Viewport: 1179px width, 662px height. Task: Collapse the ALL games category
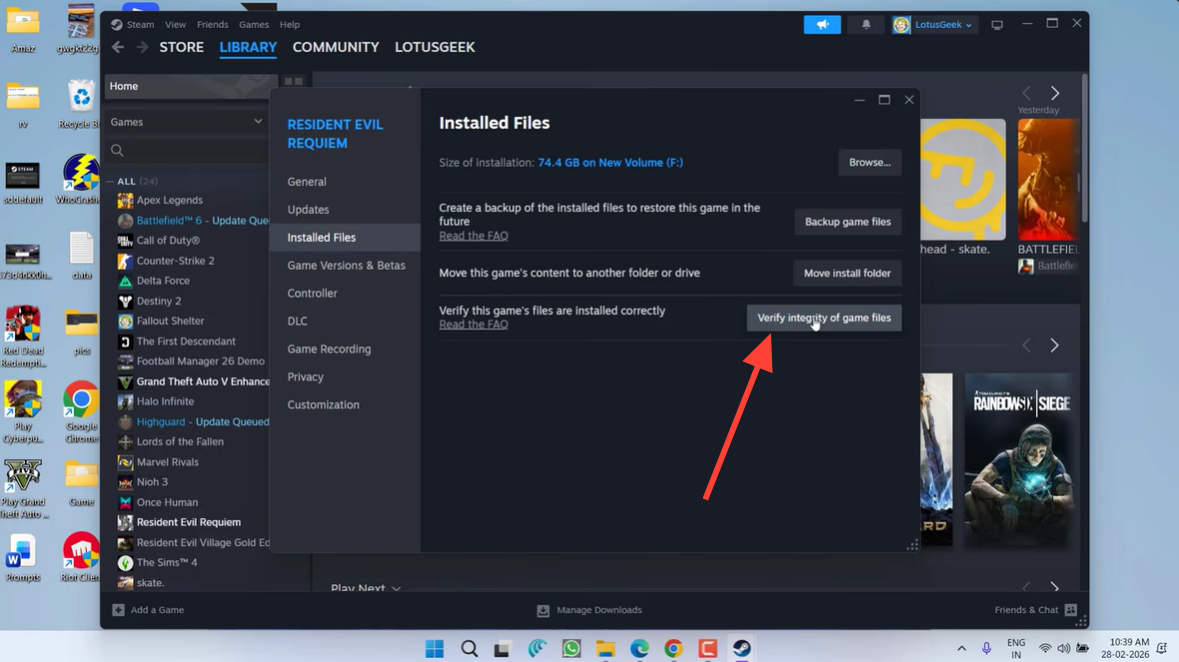(111, 182)
